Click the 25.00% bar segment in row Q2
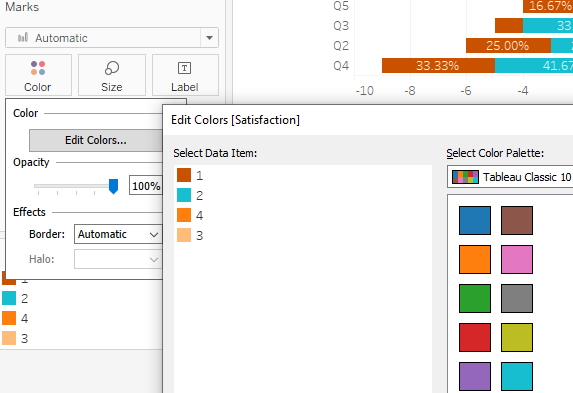This screenshot has width=573, height=393. [x=508, y=46]
